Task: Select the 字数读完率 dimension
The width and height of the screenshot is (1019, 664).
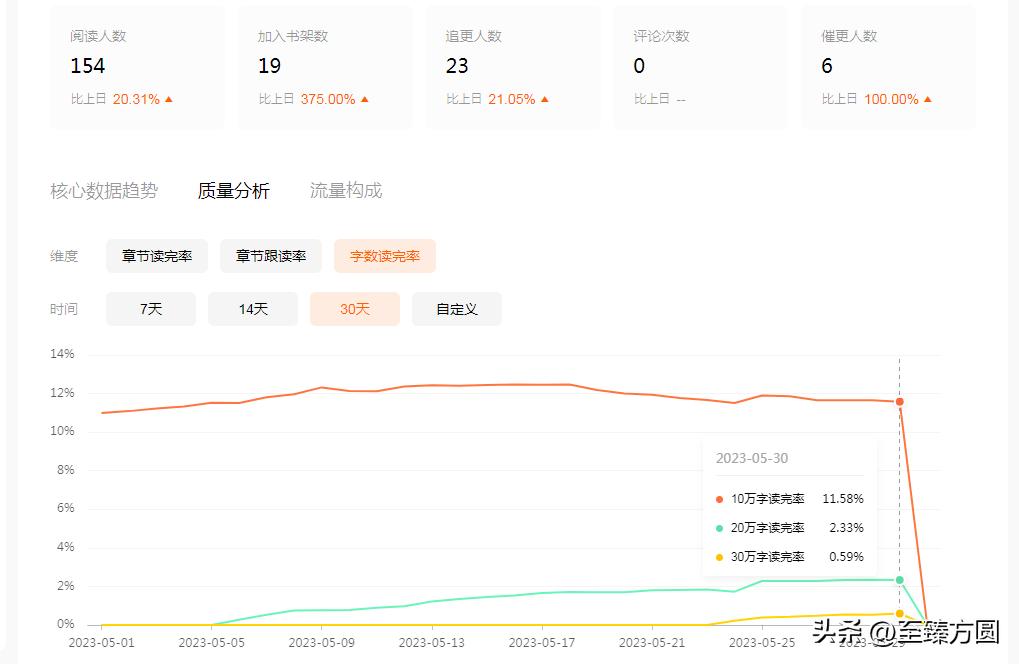Action: [385, 256]
